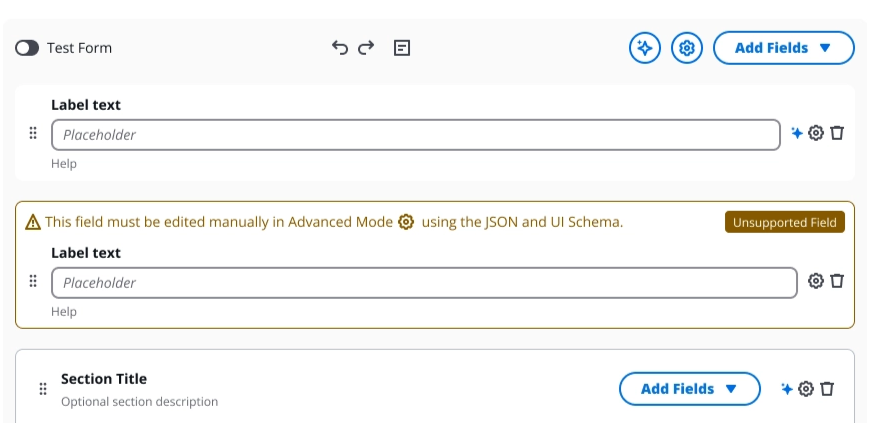Image resolution: width=880 pixels, height=423 pixels.
Task: Toggle the Test Form switch
Action: [27, 48]
